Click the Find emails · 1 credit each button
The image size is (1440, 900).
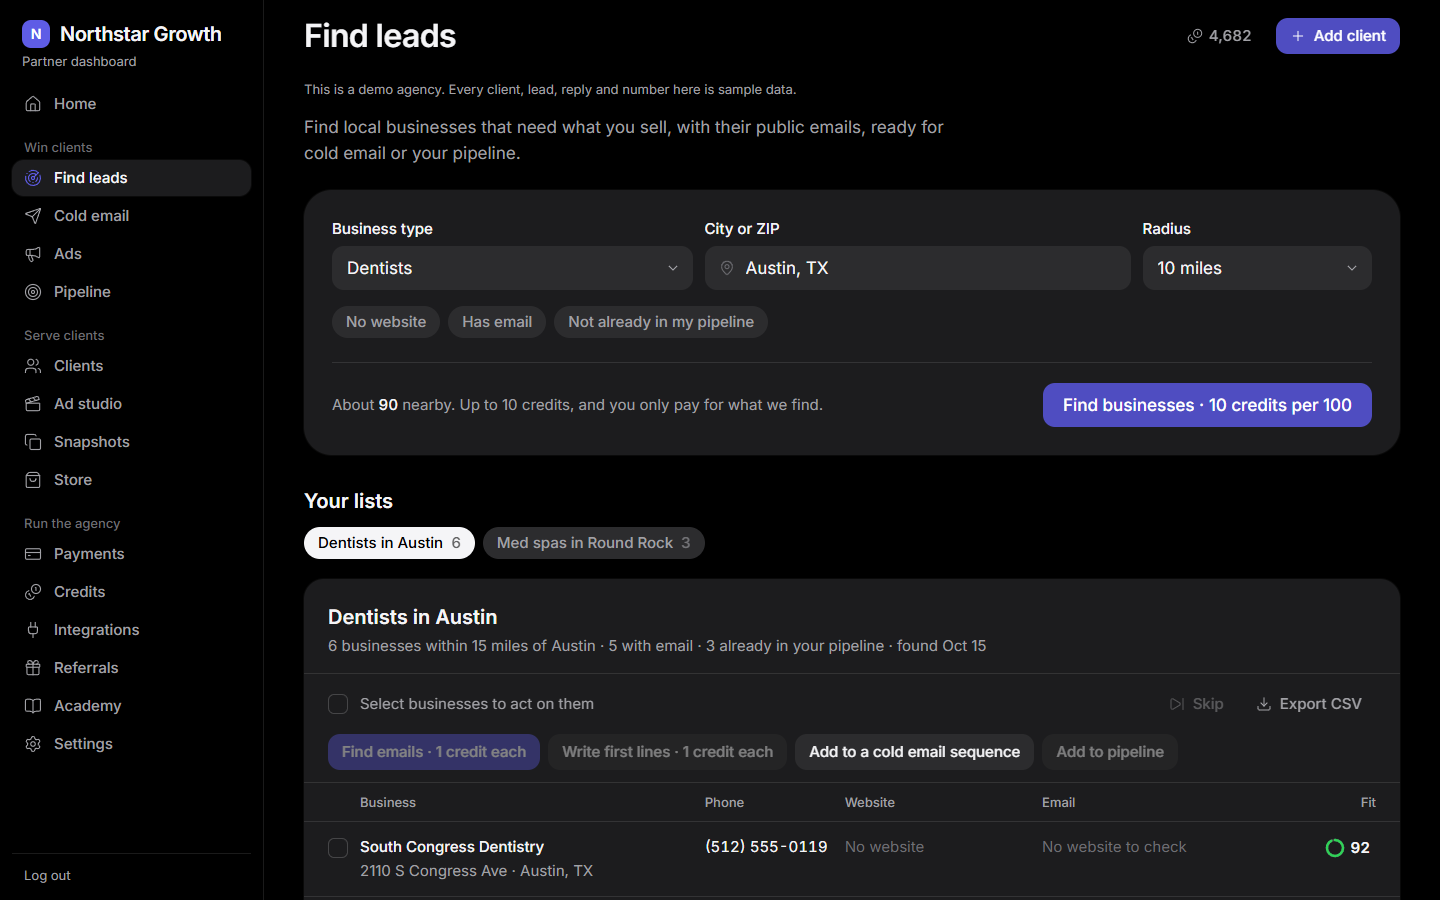[x=434, y=752]
